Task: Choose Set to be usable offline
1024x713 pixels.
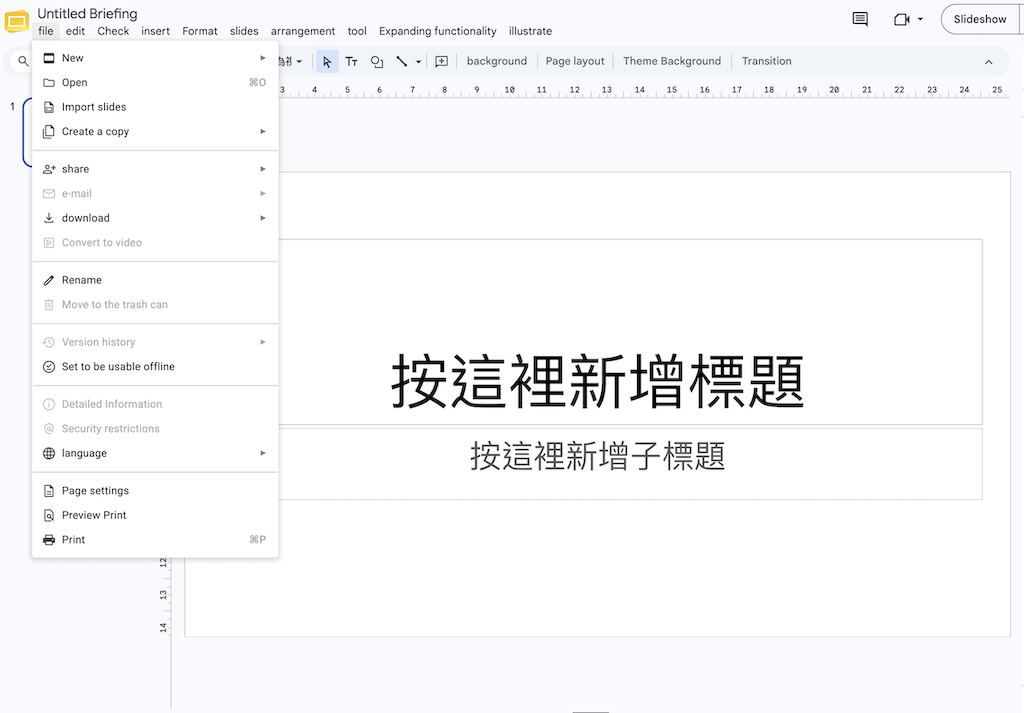Action: pyautogui.click(x=155, y=367)
